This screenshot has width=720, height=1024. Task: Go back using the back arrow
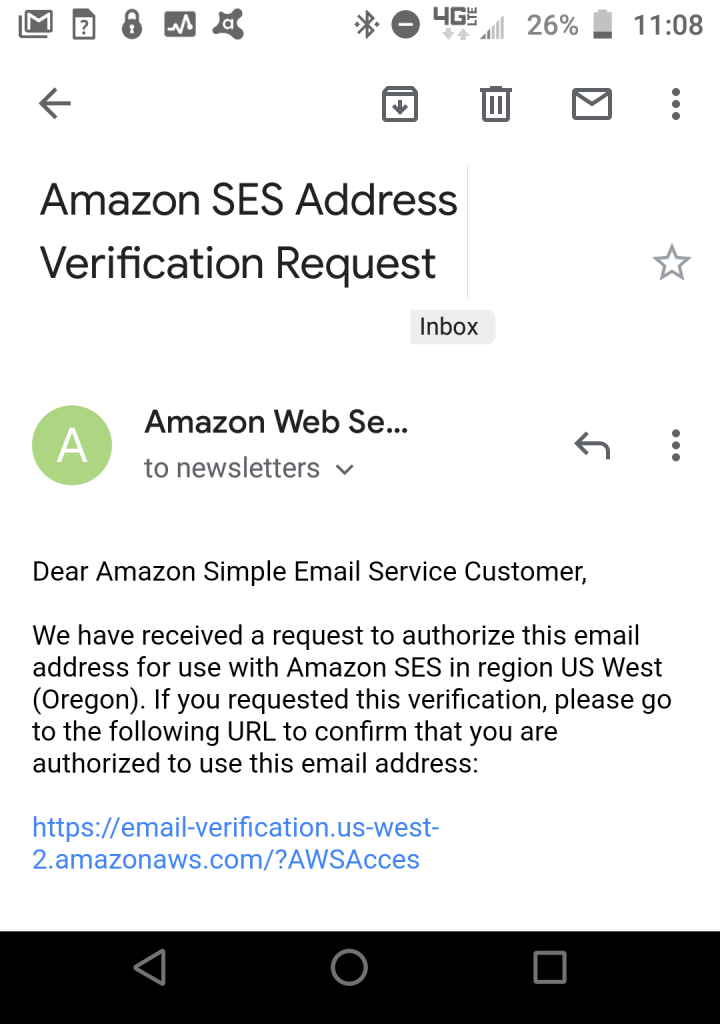point(55,103)
